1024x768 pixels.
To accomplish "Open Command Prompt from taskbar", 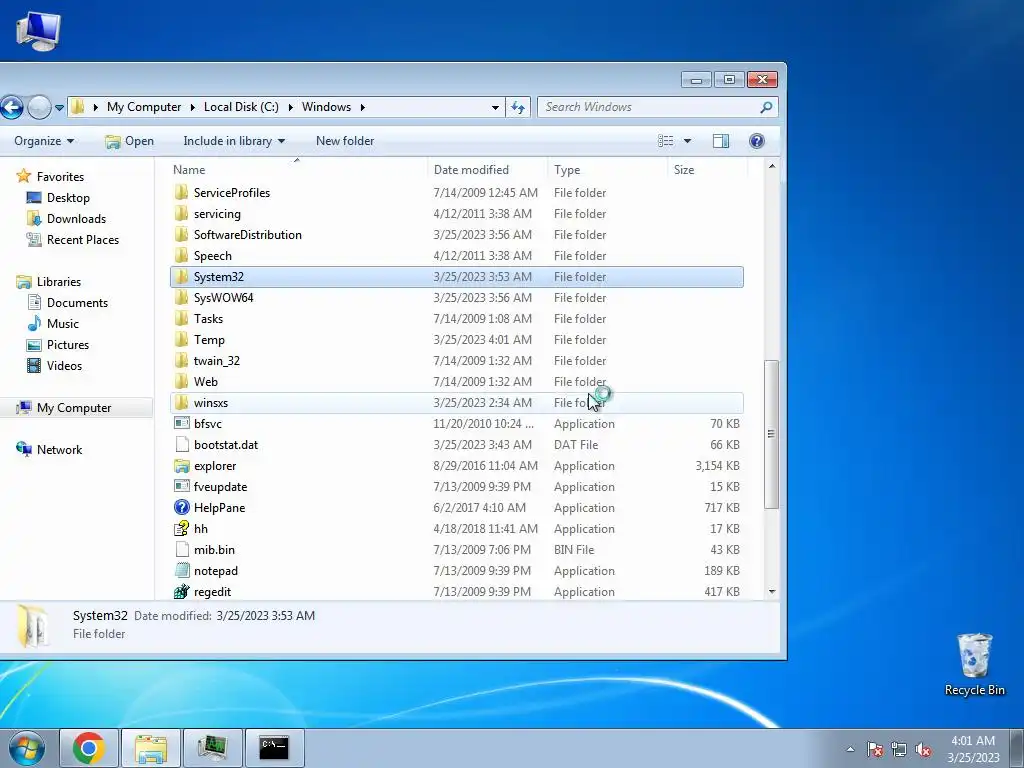I will 274,748.
